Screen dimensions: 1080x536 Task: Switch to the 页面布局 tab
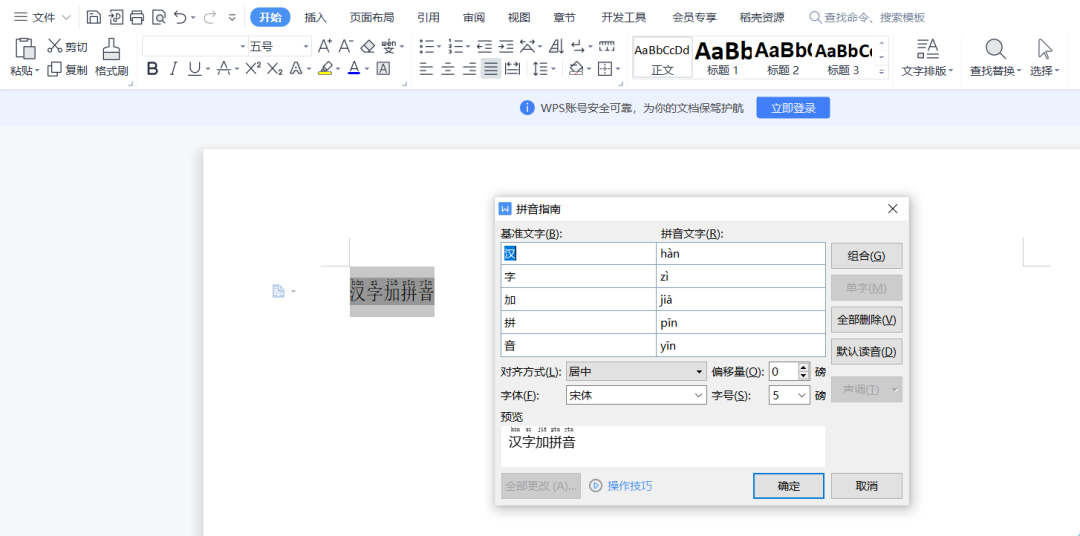(372, 17)
